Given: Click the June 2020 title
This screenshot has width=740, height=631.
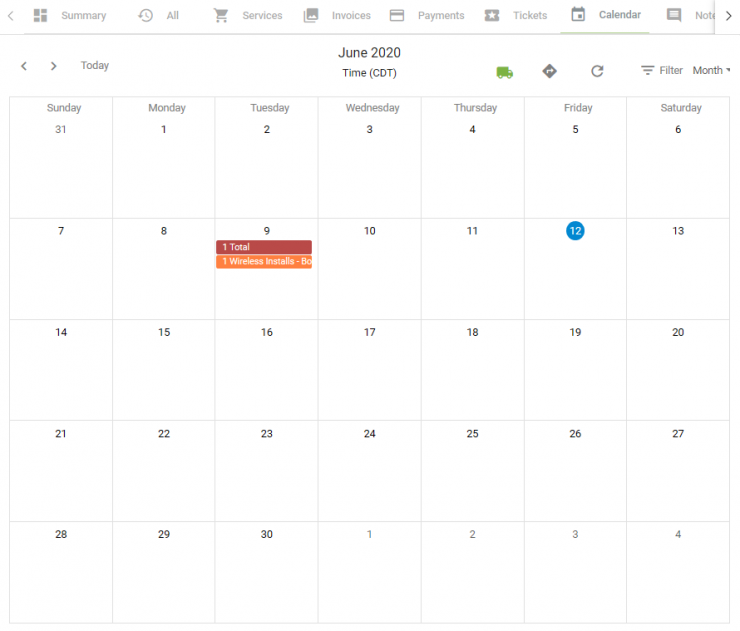Looking at the screenshot, I should 370,52.
